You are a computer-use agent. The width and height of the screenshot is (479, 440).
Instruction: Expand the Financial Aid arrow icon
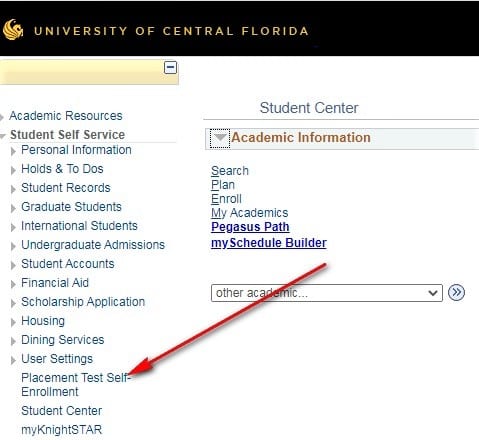pos(13,284)
